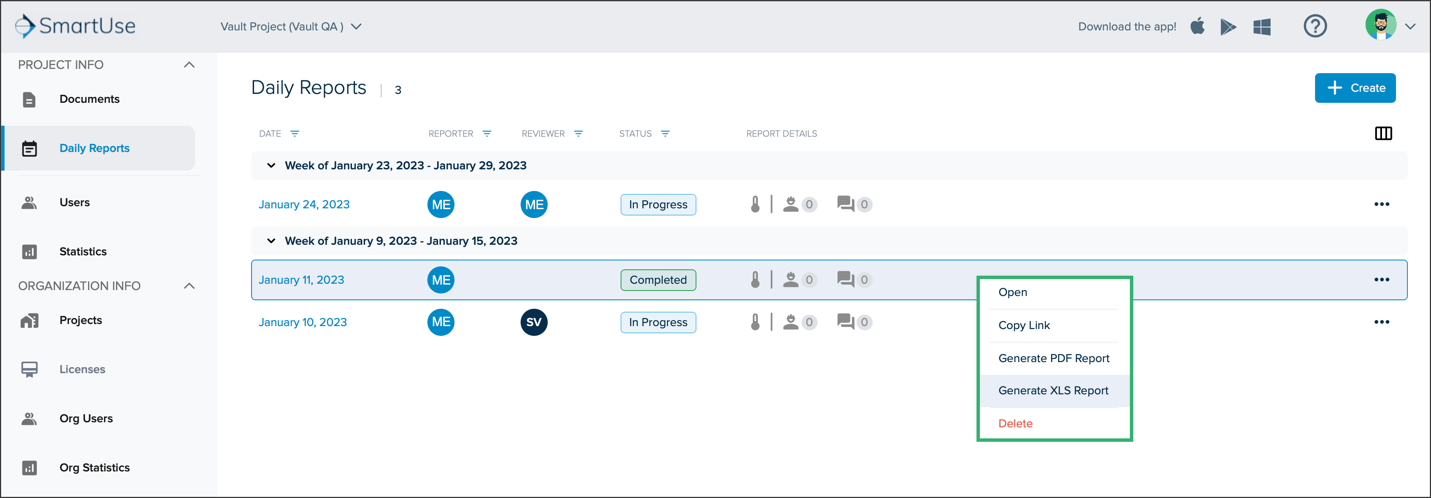Click the Windows app download icon

(x=1262, y=27)
